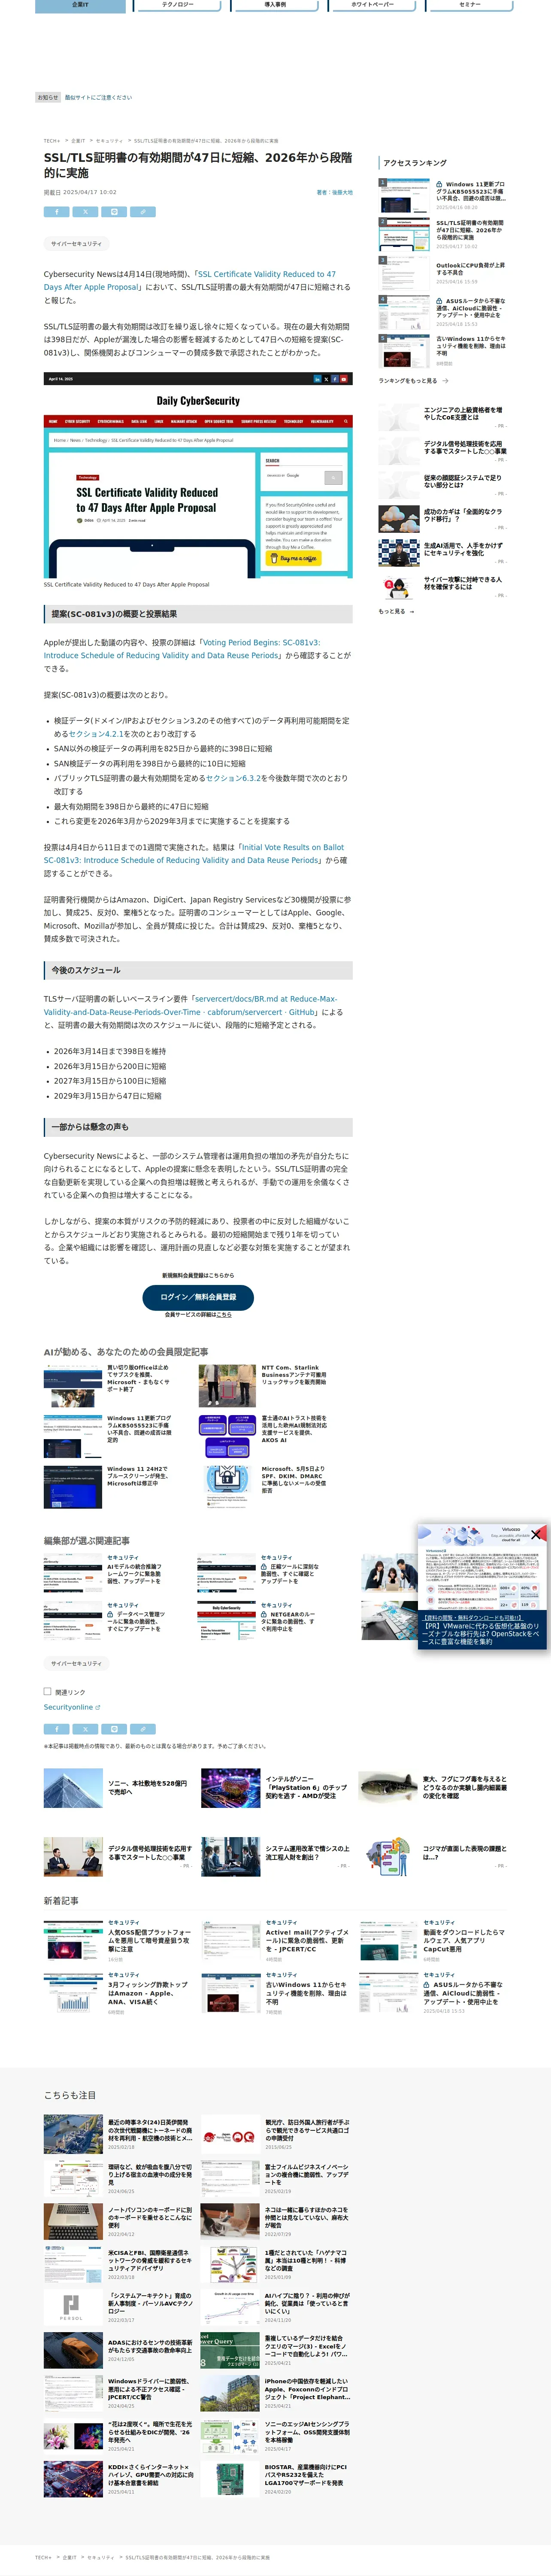This screenshot has width=551, height=2576.
Task: Open 生成AI活用で人手をかけず PR thumbnail
Action: point(399,552)
